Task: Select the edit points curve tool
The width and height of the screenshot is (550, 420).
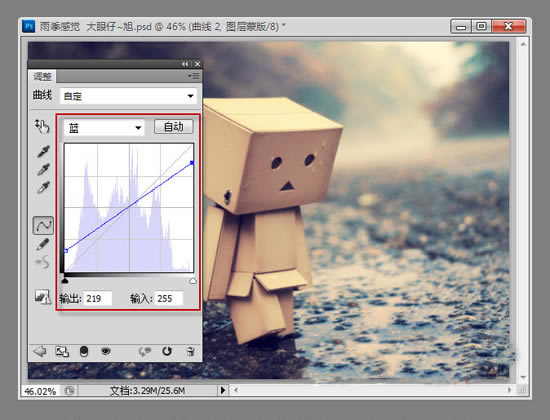Action: [x=43, y=225]
